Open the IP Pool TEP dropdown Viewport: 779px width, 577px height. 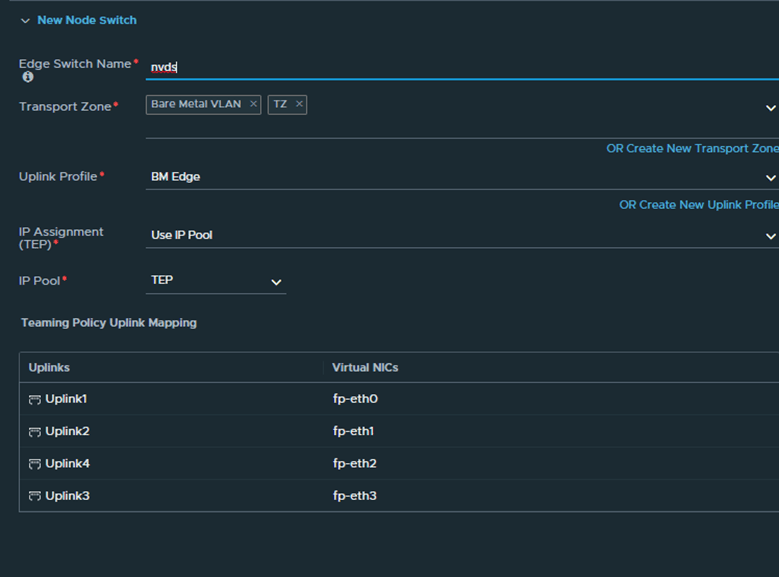(276, 283)
